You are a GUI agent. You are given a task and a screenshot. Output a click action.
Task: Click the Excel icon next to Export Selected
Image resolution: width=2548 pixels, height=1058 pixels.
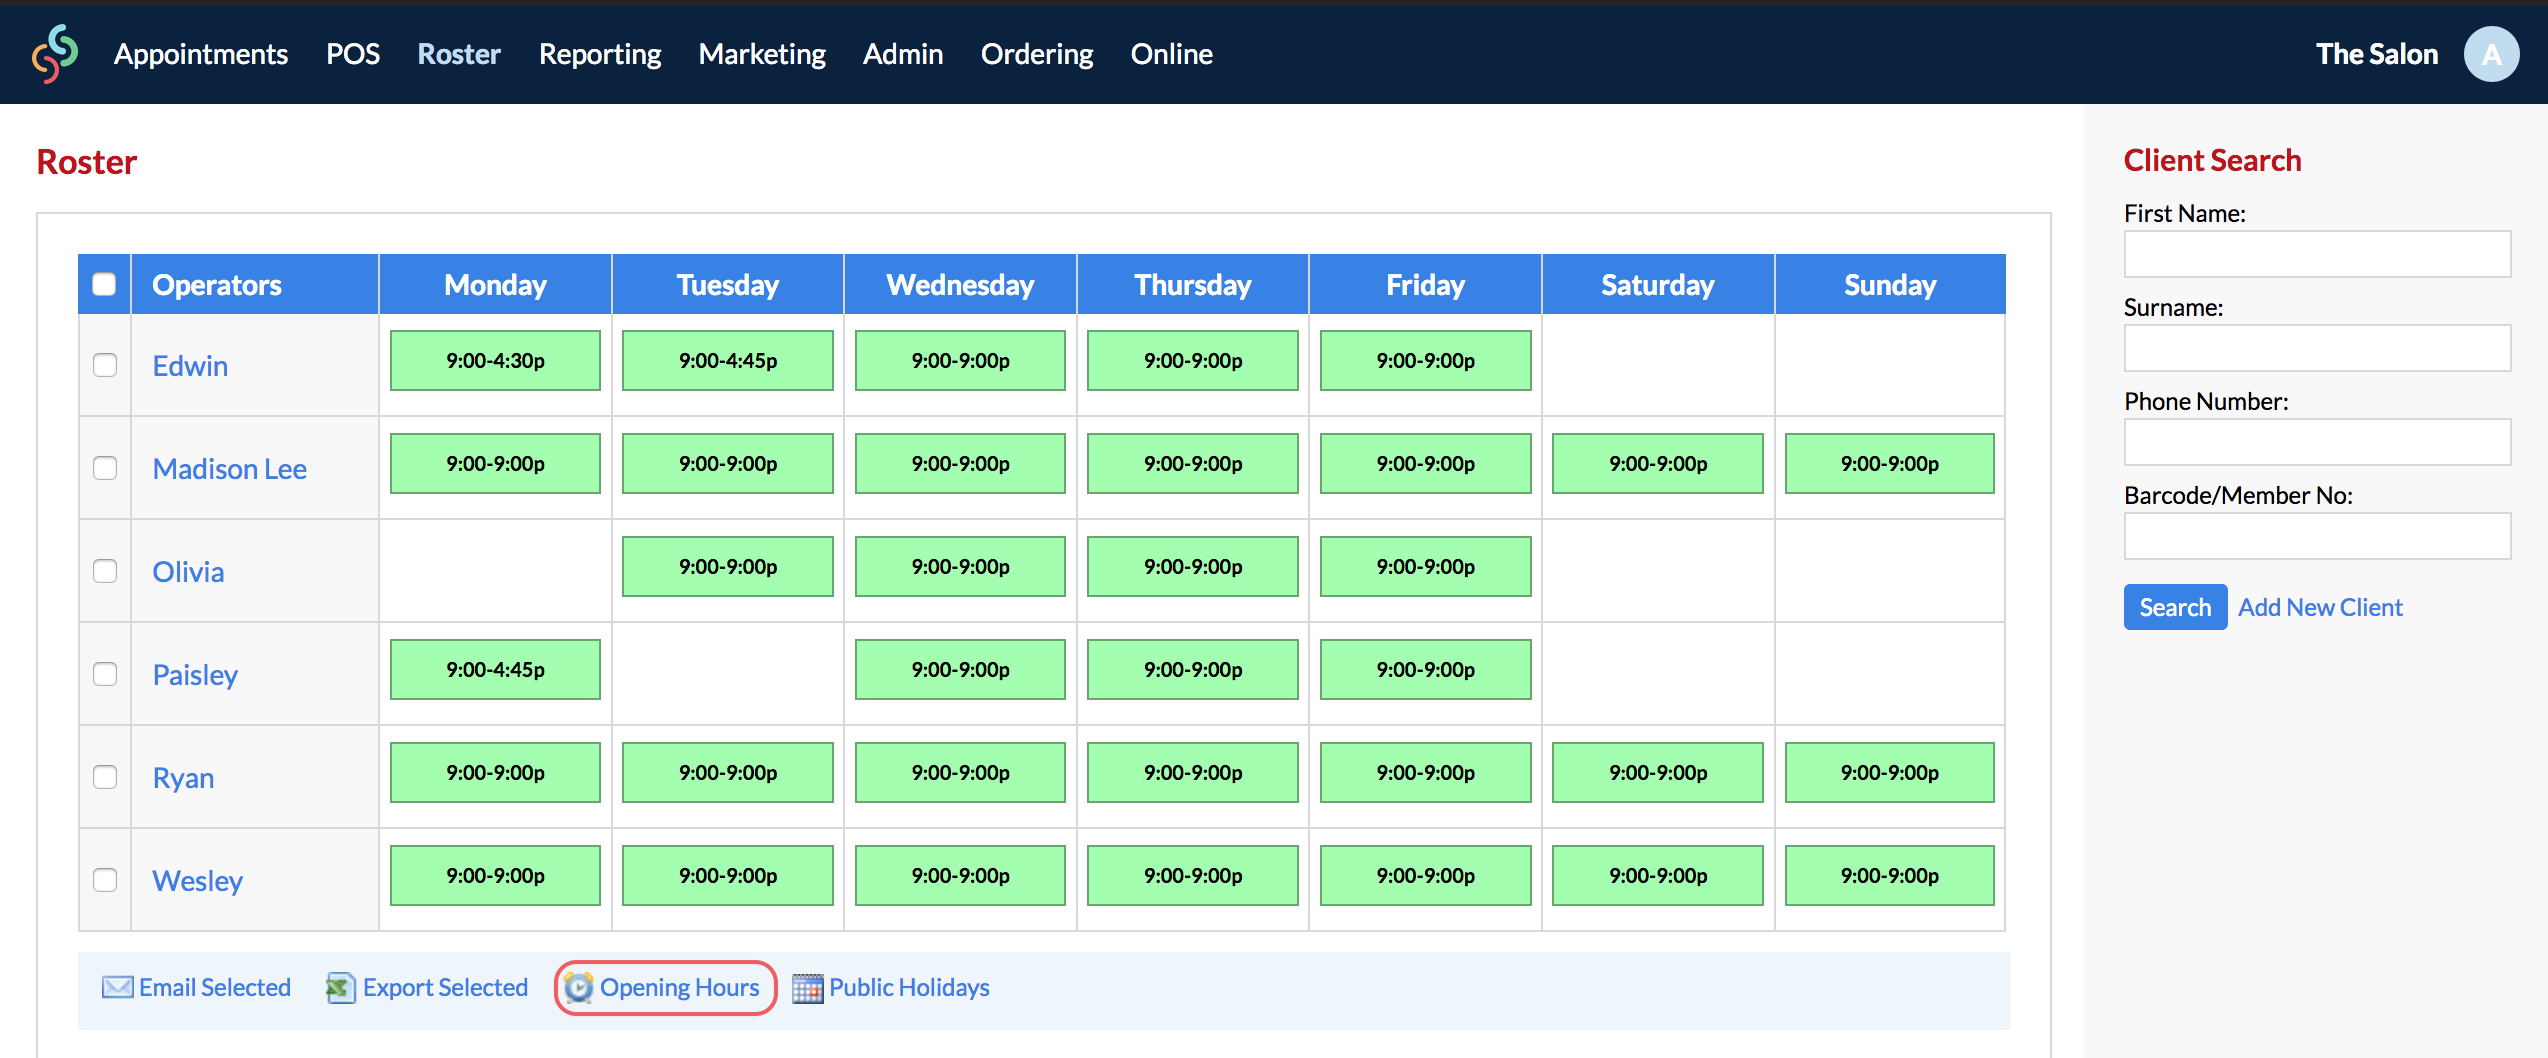[x=341, y=987]
